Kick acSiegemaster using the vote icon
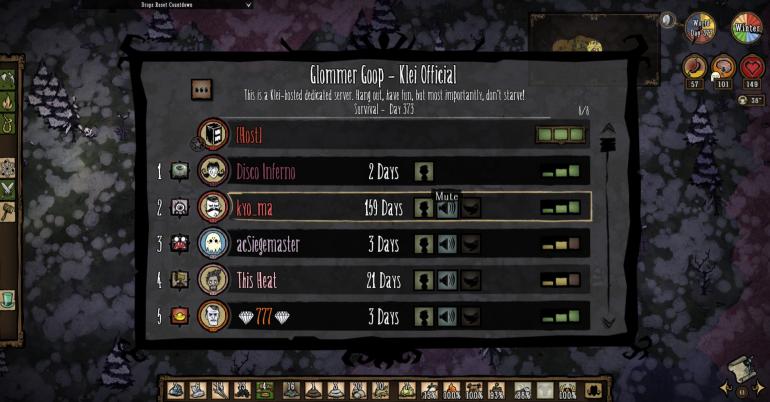Image resolution: width=770 pixels, height=402 pixels. (470, 244)
